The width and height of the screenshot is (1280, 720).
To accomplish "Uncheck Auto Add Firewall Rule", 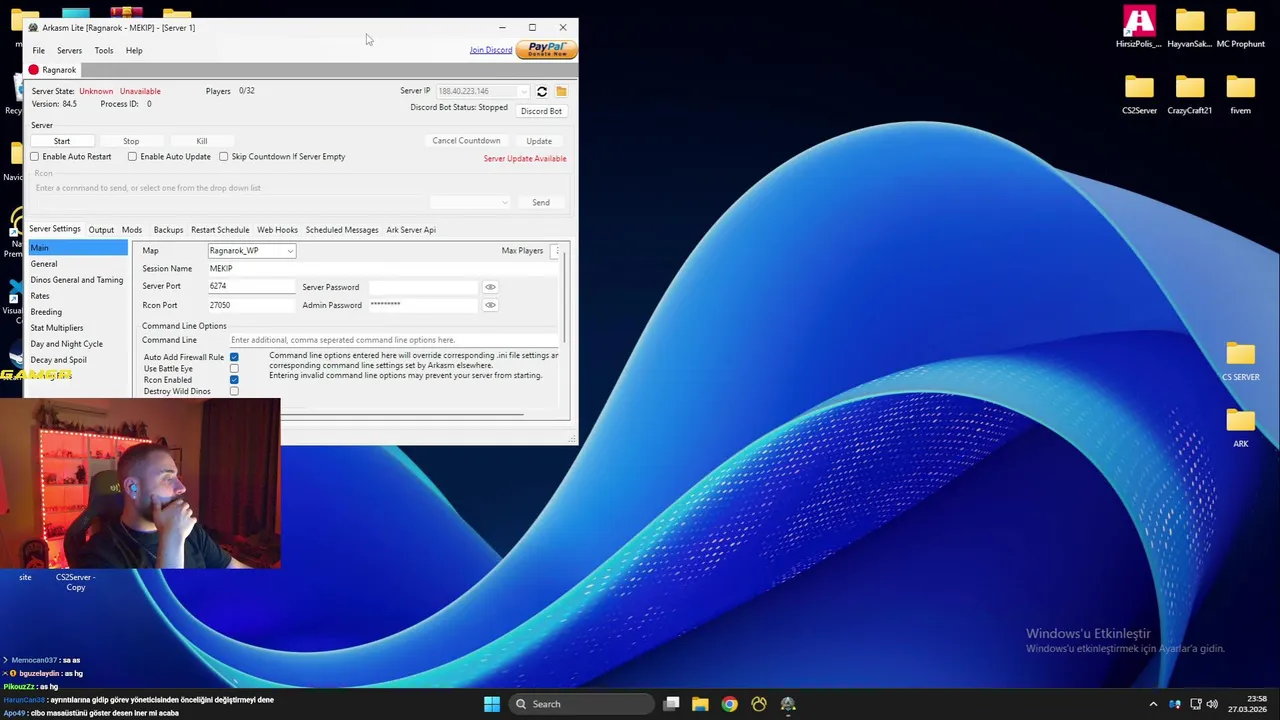I will tap(234, 357).
